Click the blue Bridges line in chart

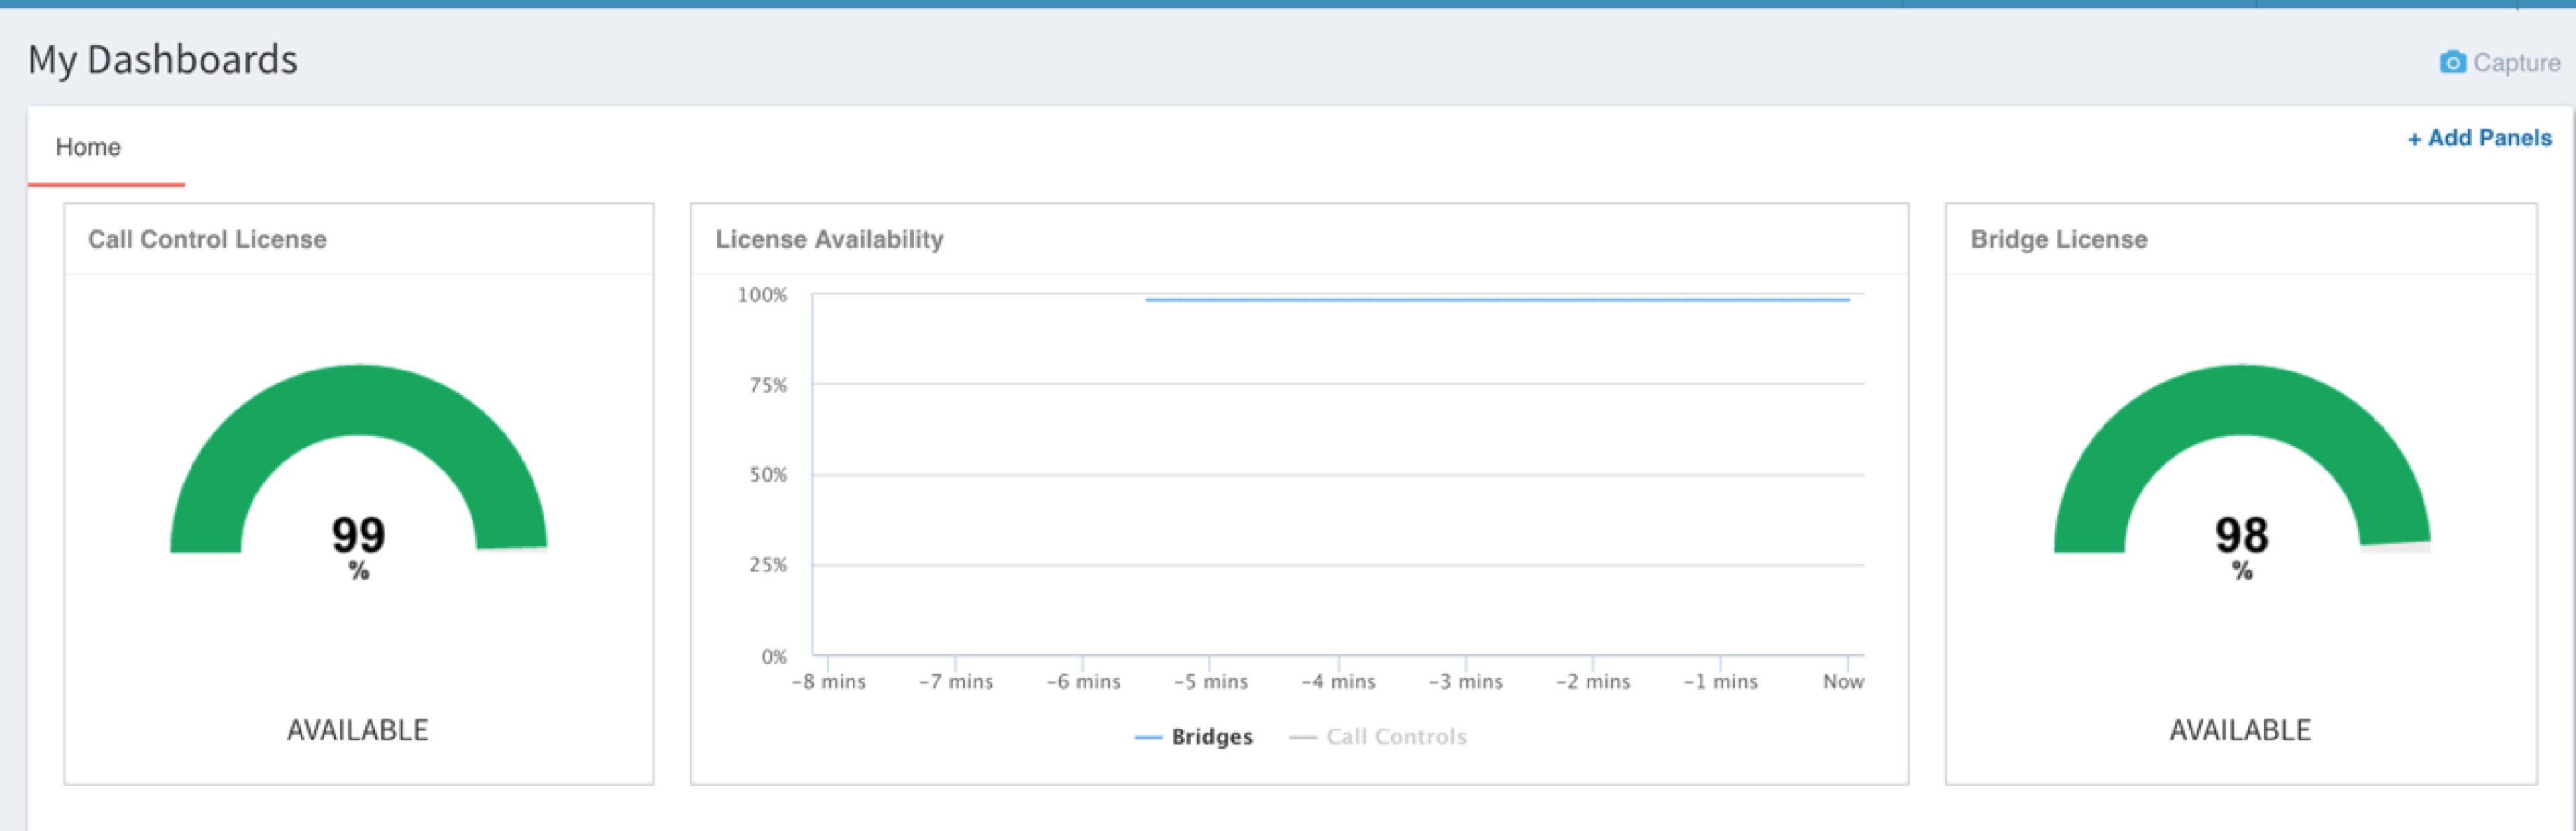(x=1497, y=299)
